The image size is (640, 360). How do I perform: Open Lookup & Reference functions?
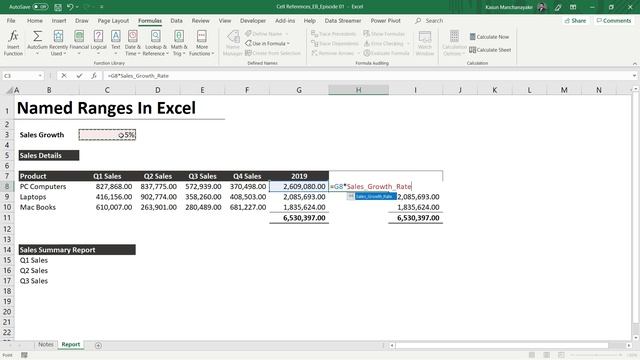(x=156, y=42)
